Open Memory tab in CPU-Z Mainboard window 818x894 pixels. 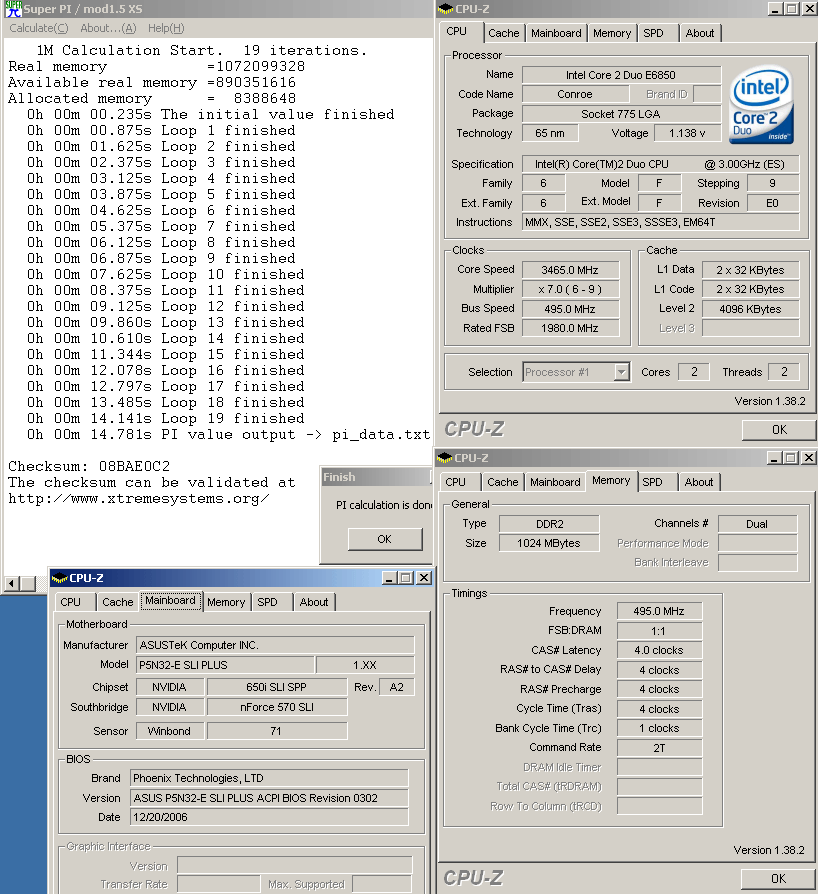tap(226, 602)
